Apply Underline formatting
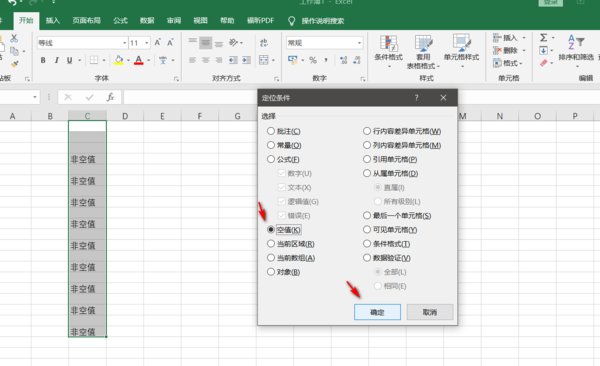600x366 pixels. pos(69,60)
